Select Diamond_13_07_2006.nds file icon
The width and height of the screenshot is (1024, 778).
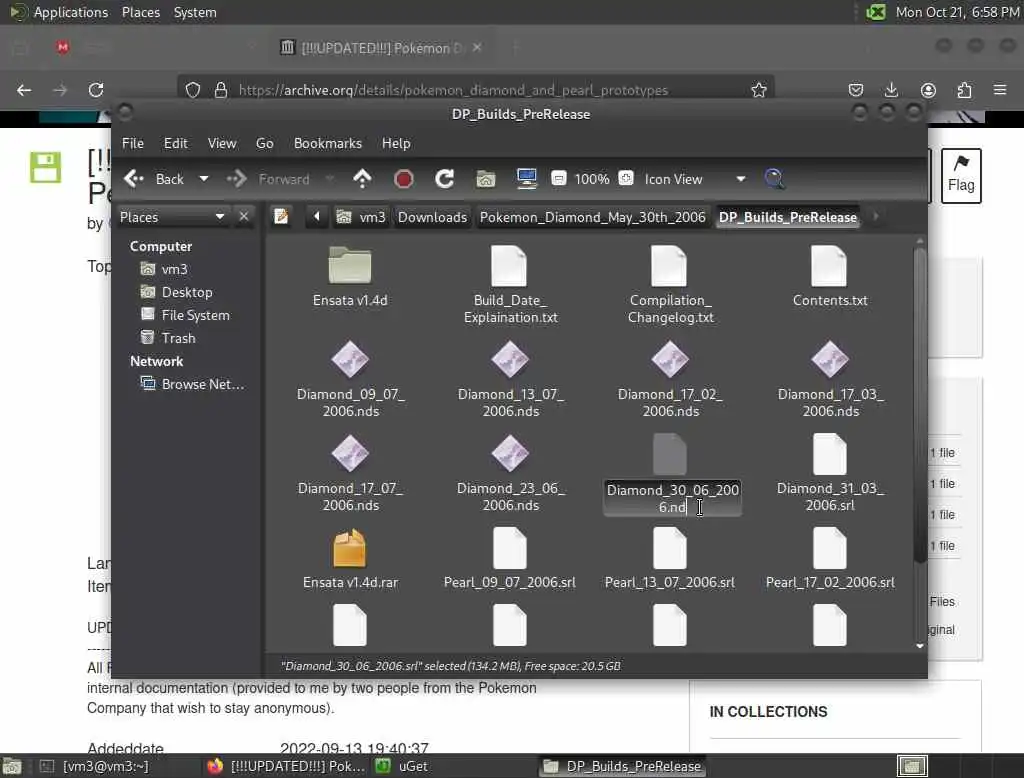click(510, 360)
